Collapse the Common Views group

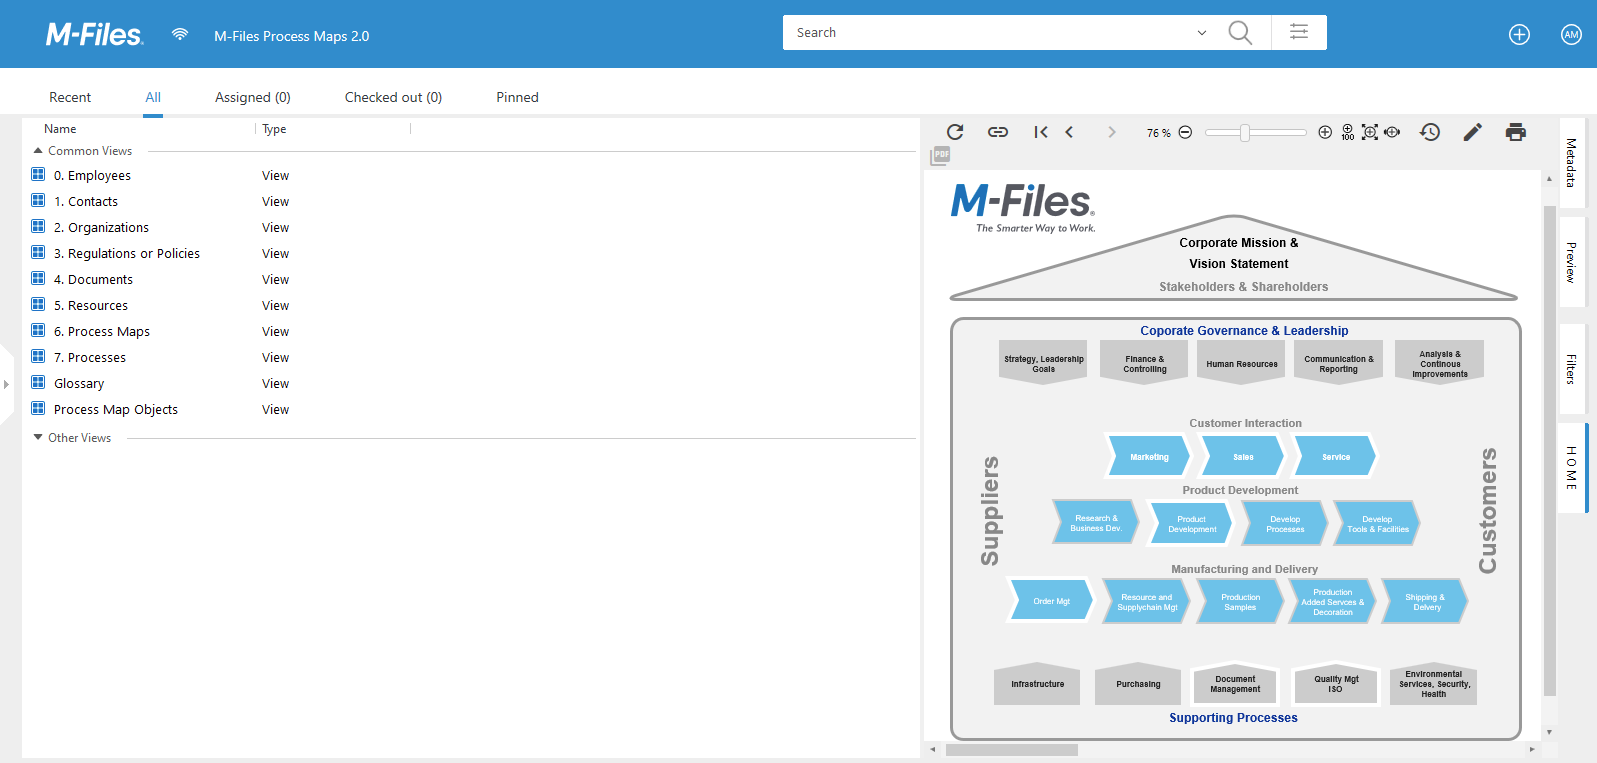click(38, 151)
